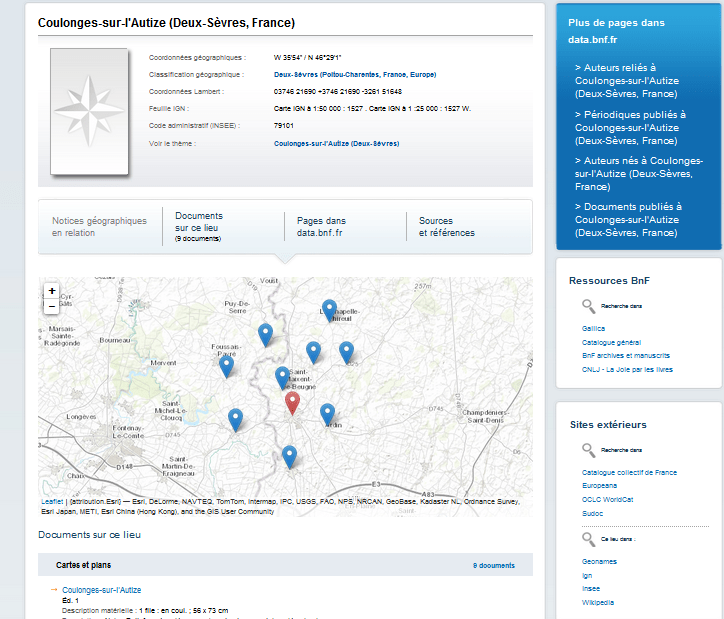724x619 pixels.
Task: Open the Sources et références tab
Action: (x=446, y=227)
